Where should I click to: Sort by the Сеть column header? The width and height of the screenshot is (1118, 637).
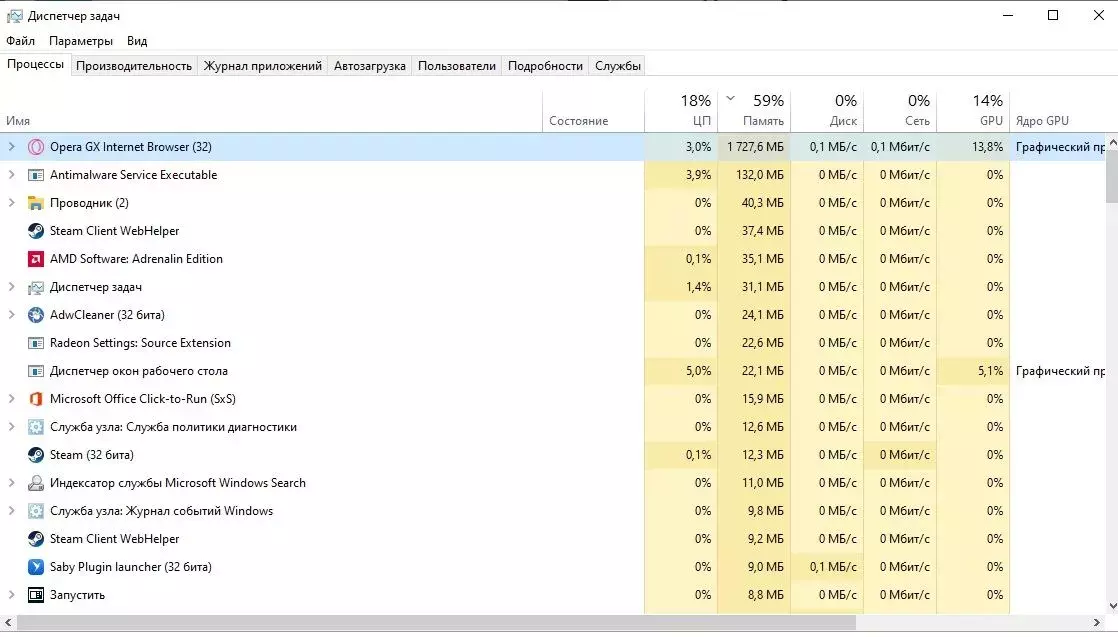coord(901,112)
